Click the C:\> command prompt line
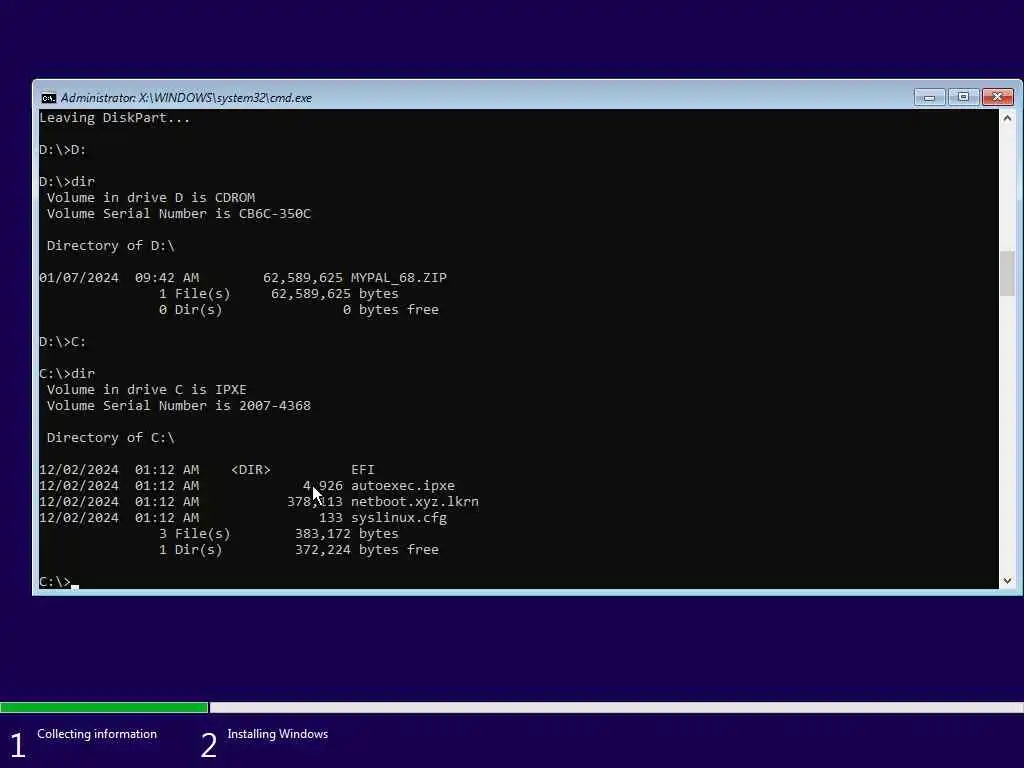Viewport: 1024px width, 768px height. 59,581
